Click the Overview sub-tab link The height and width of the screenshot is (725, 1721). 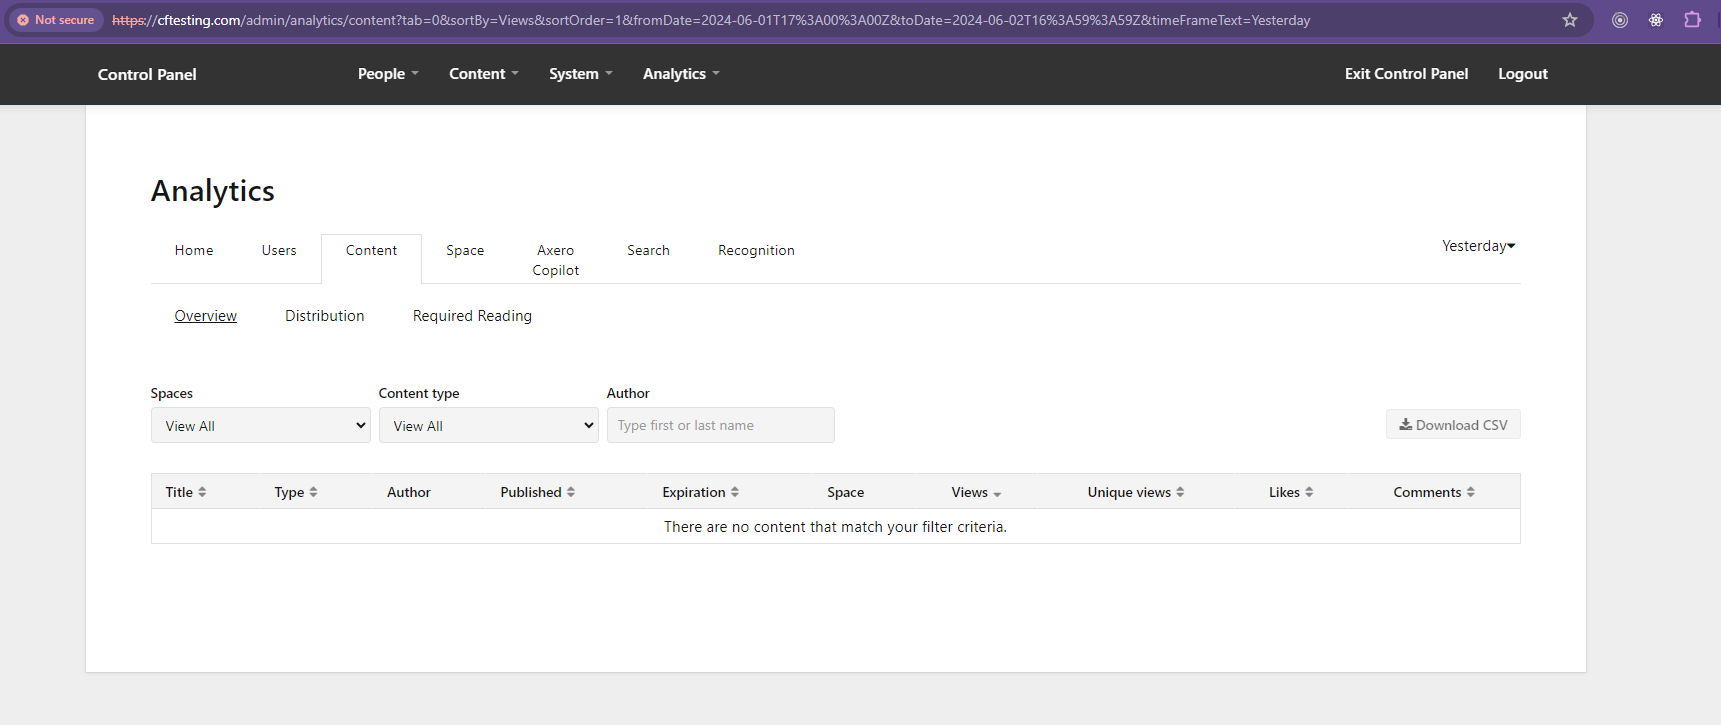tap(206, 316)
